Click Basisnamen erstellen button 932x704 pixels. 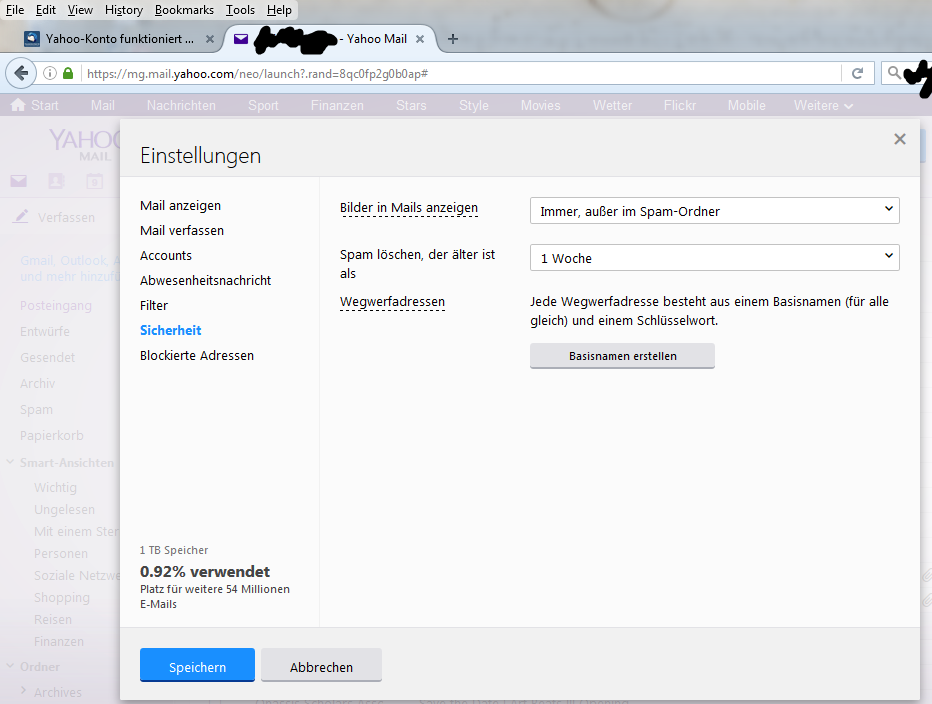tap(622, 356)
